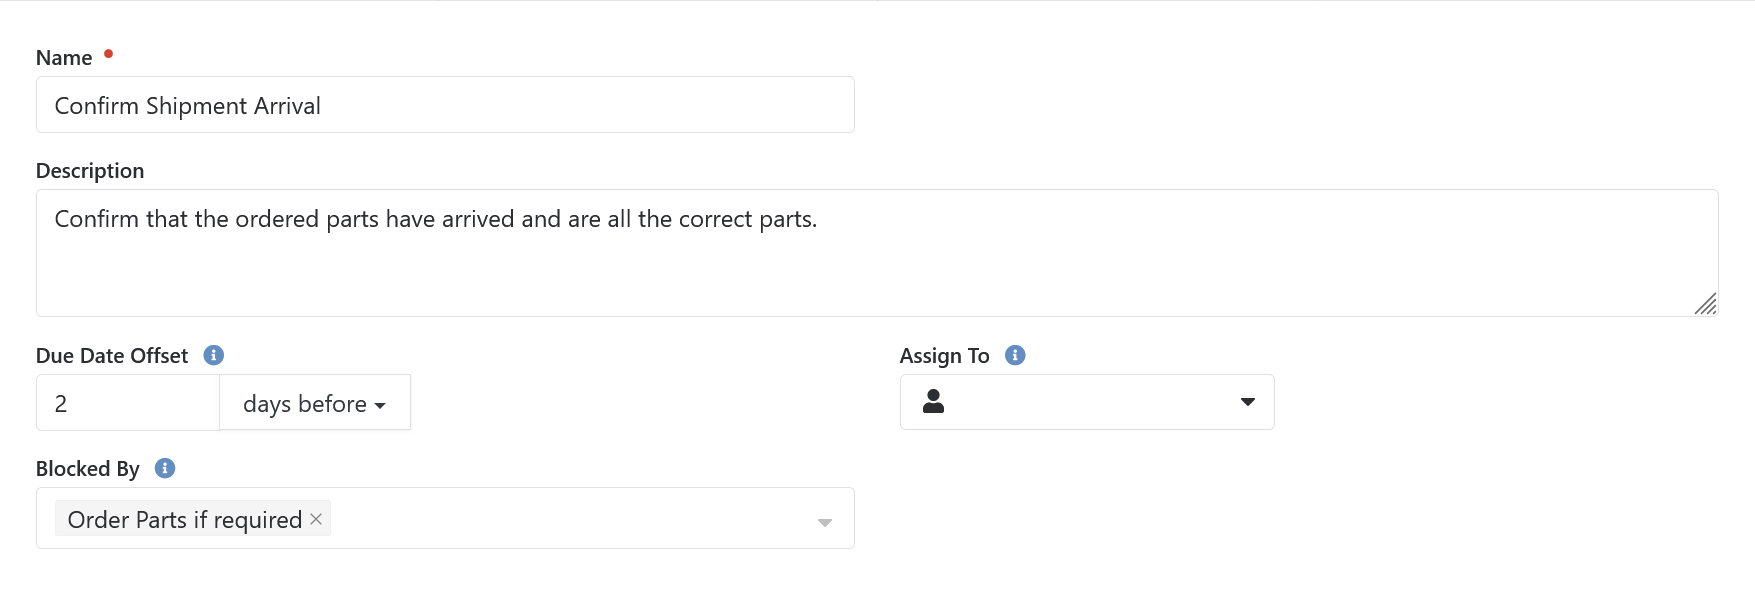Click the Due Date Offset label

112,356
